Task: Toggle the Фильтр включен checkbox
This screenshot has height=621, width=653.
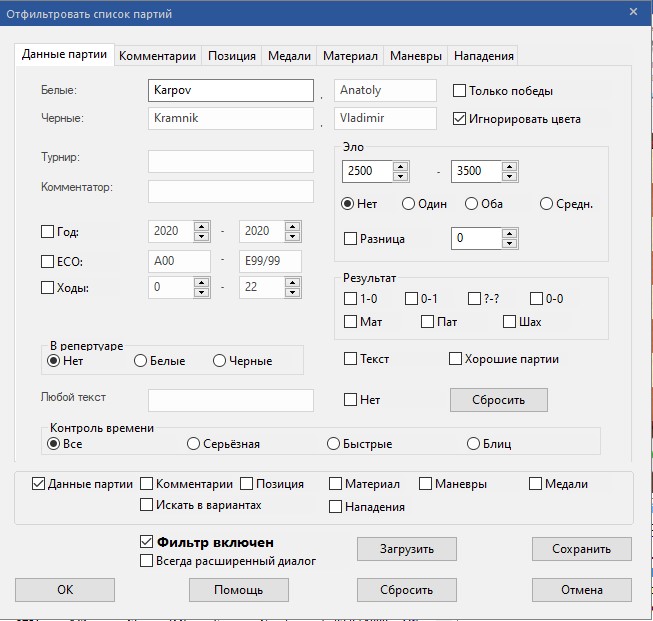Action: point(146,542)
